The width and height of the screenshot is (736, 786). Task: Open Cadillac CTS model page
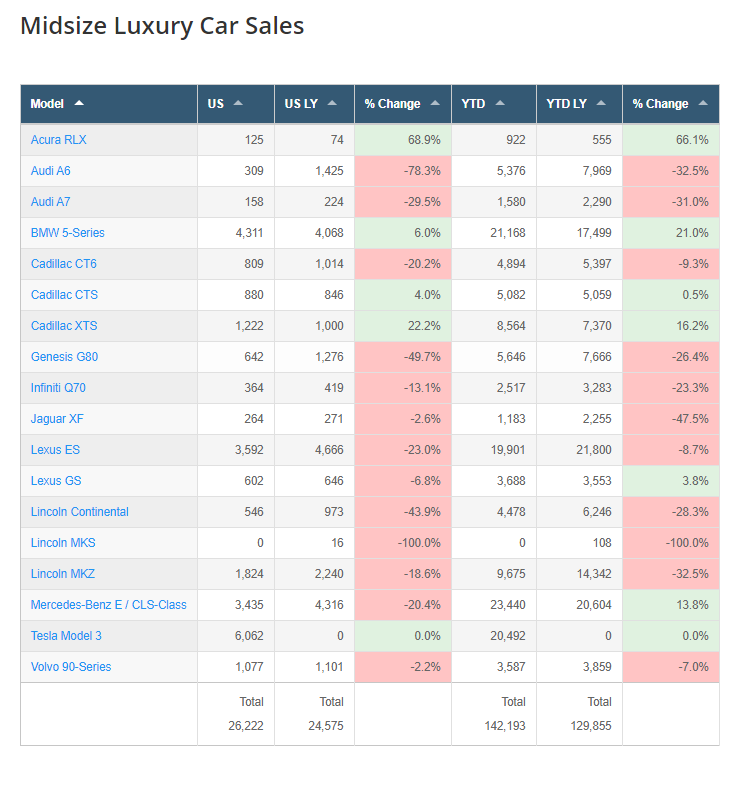click(x=64, y=295)
